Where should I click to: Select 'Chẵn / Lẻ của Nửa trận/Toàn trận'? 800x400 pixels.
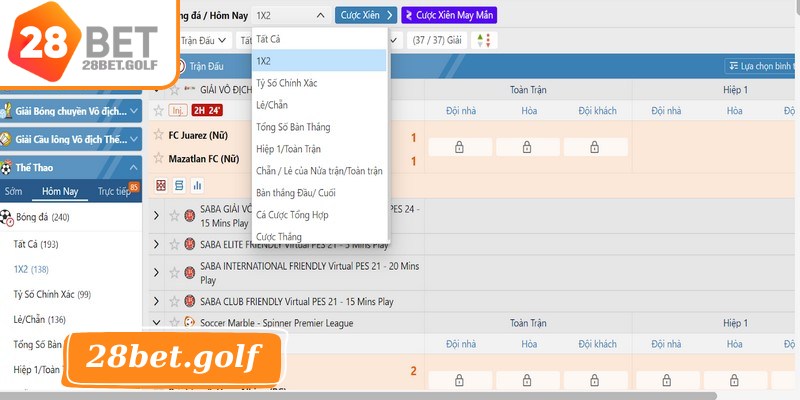[319, 171]
